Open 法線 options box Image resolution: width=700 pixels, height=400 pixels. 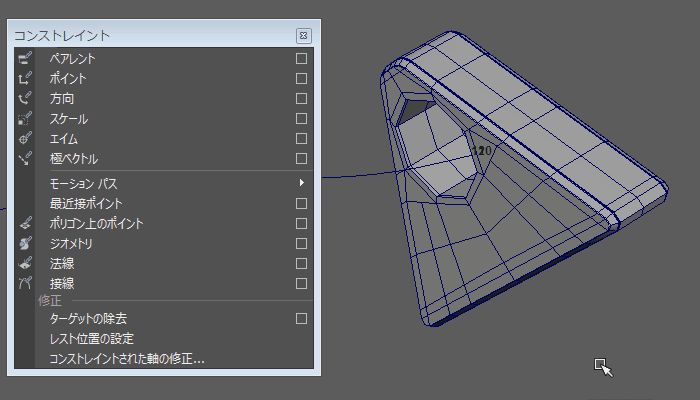coord(301,263)
